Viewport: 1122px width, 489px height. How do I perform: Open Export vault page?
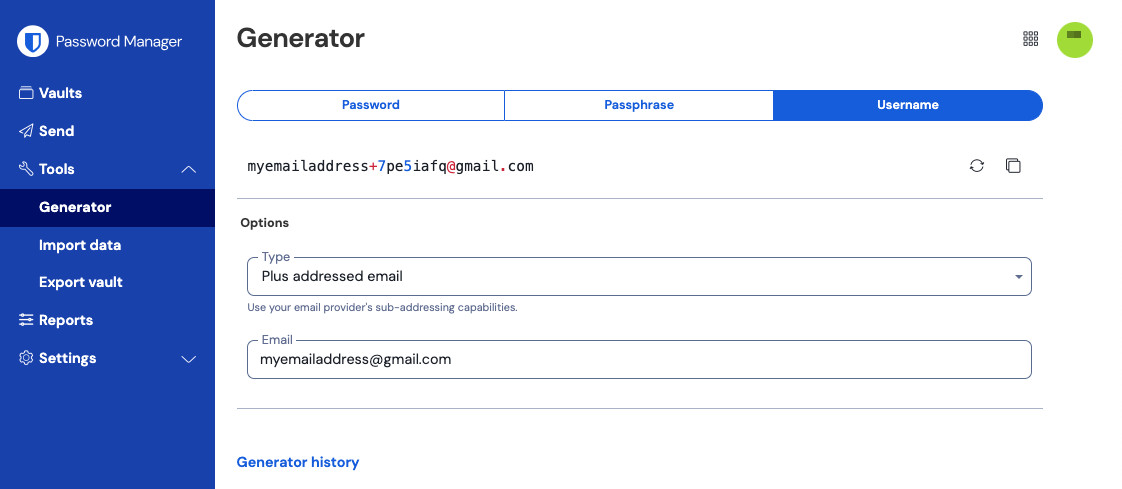click(x=81, y=282)
